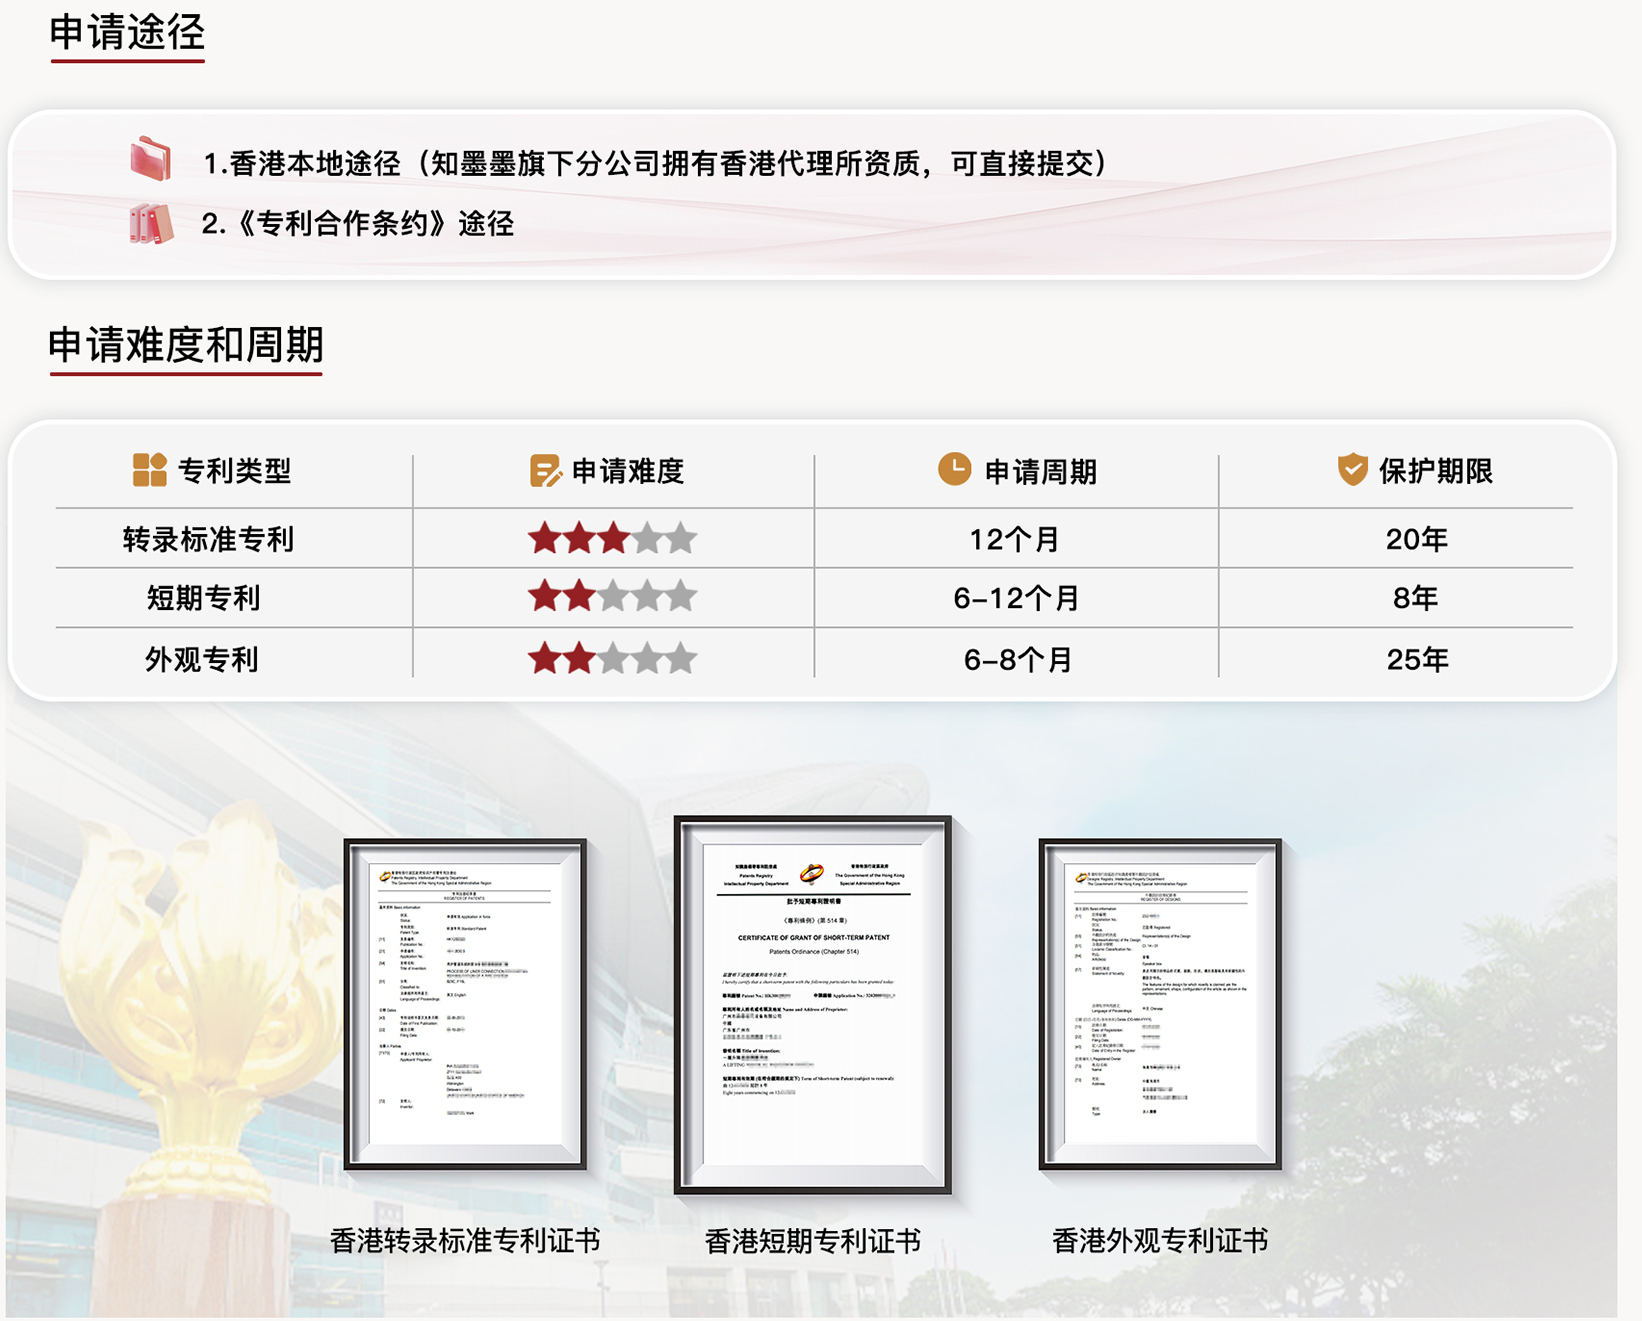Click the shield icon next to 保护期限
Screen dimensions: 1642x1321
[1352, 469]
